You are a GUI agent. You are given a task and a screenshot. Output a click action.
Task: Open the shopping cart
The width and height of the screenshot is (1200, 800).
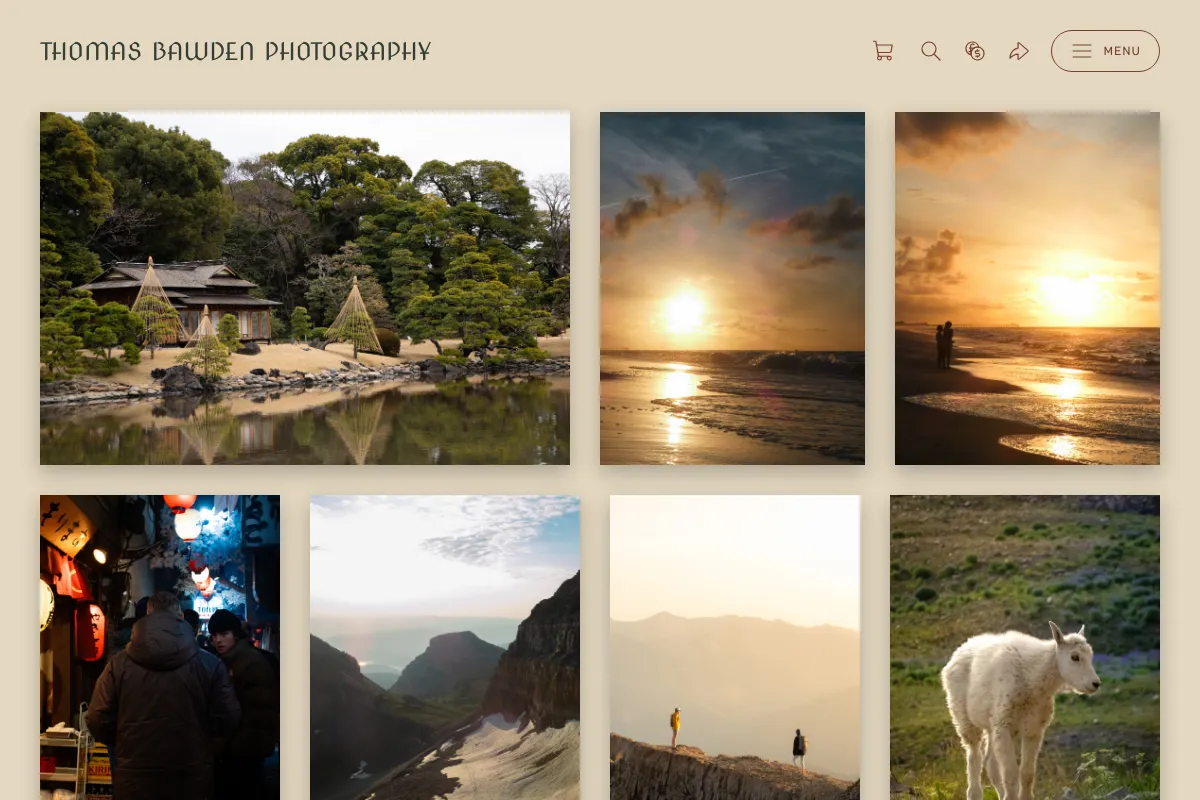click(x=883, y=51)
